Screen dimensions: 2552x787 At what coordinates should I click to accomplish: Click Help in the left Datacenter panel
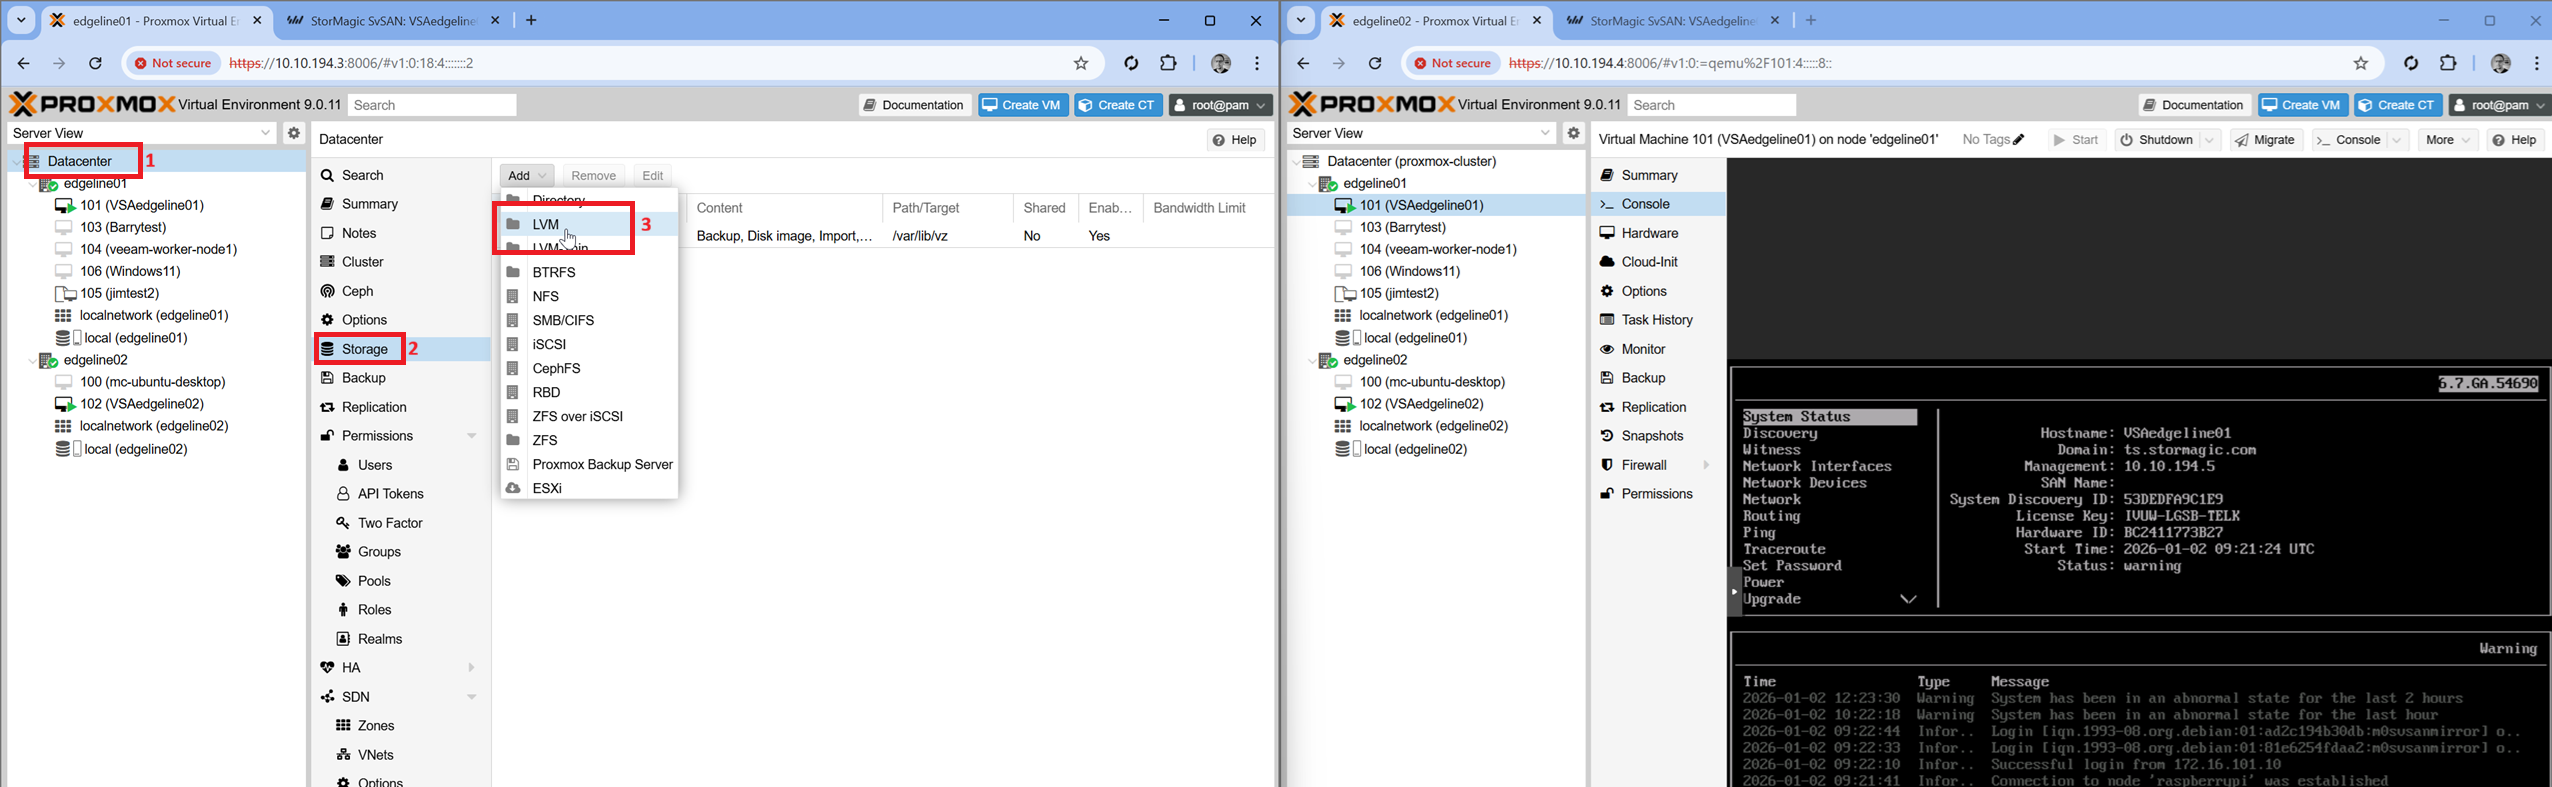1235,140
